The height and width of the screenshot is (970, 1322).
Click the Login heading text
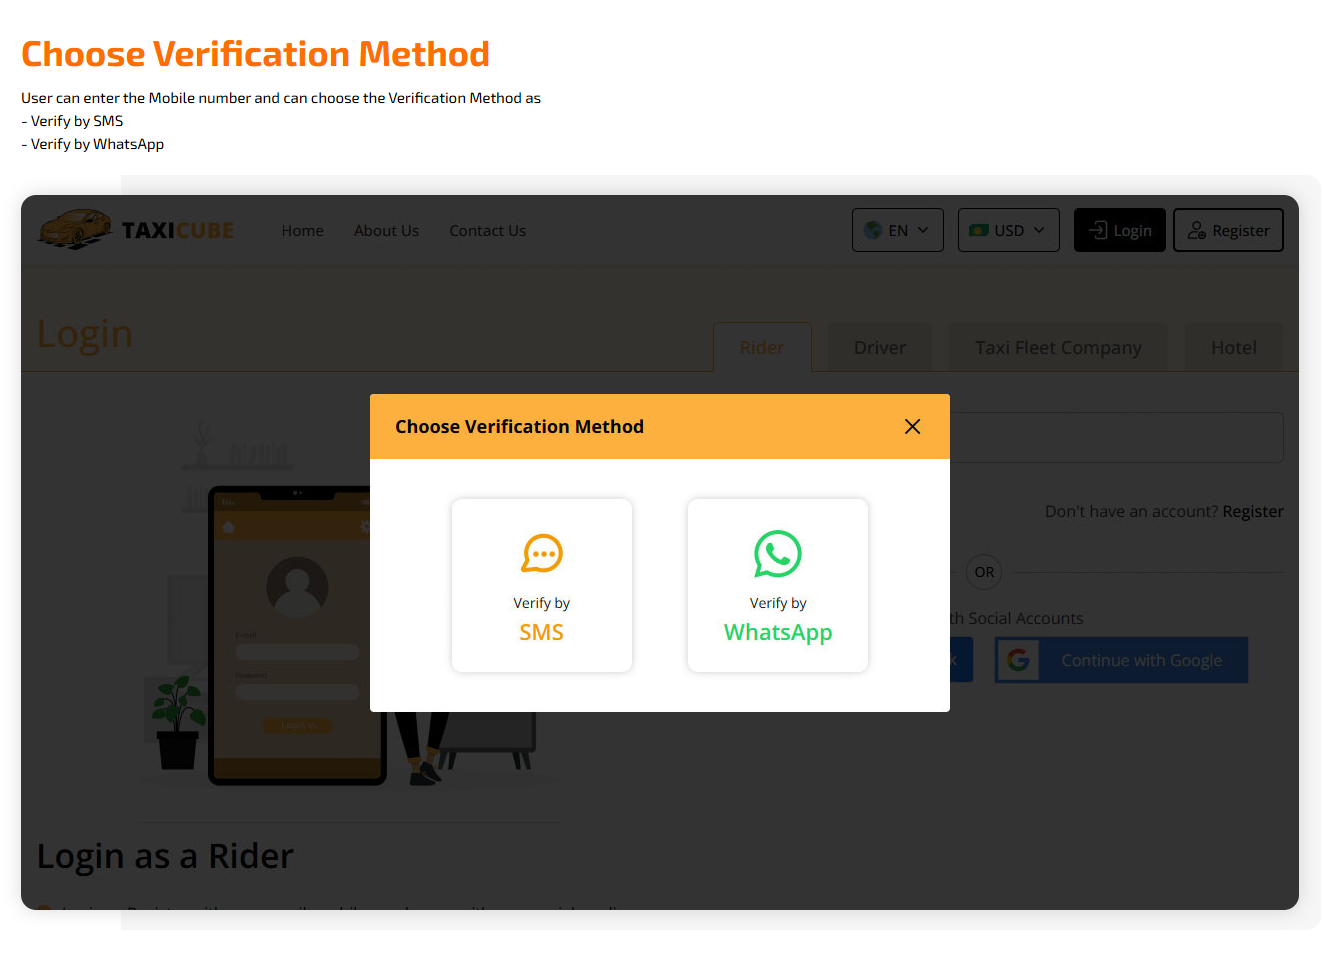click(85, 334)
